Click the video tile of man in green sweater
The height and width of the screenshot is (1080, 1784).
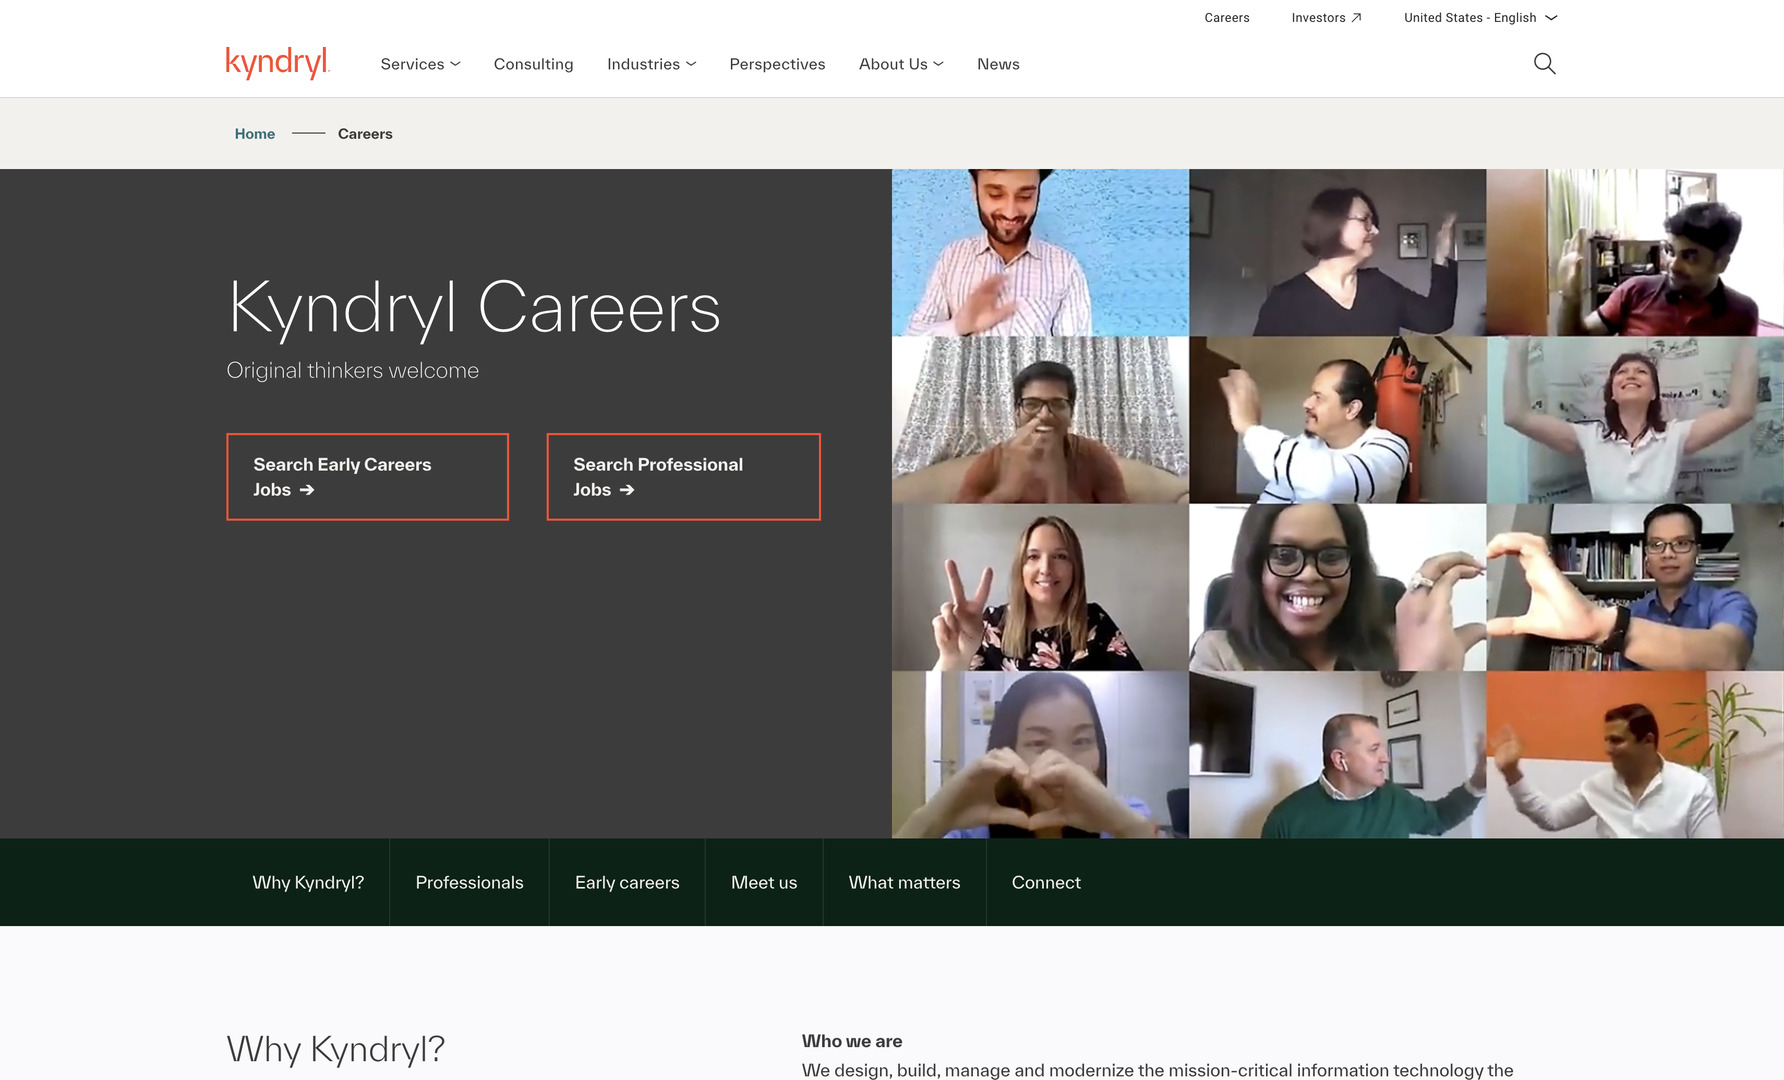1338,755
